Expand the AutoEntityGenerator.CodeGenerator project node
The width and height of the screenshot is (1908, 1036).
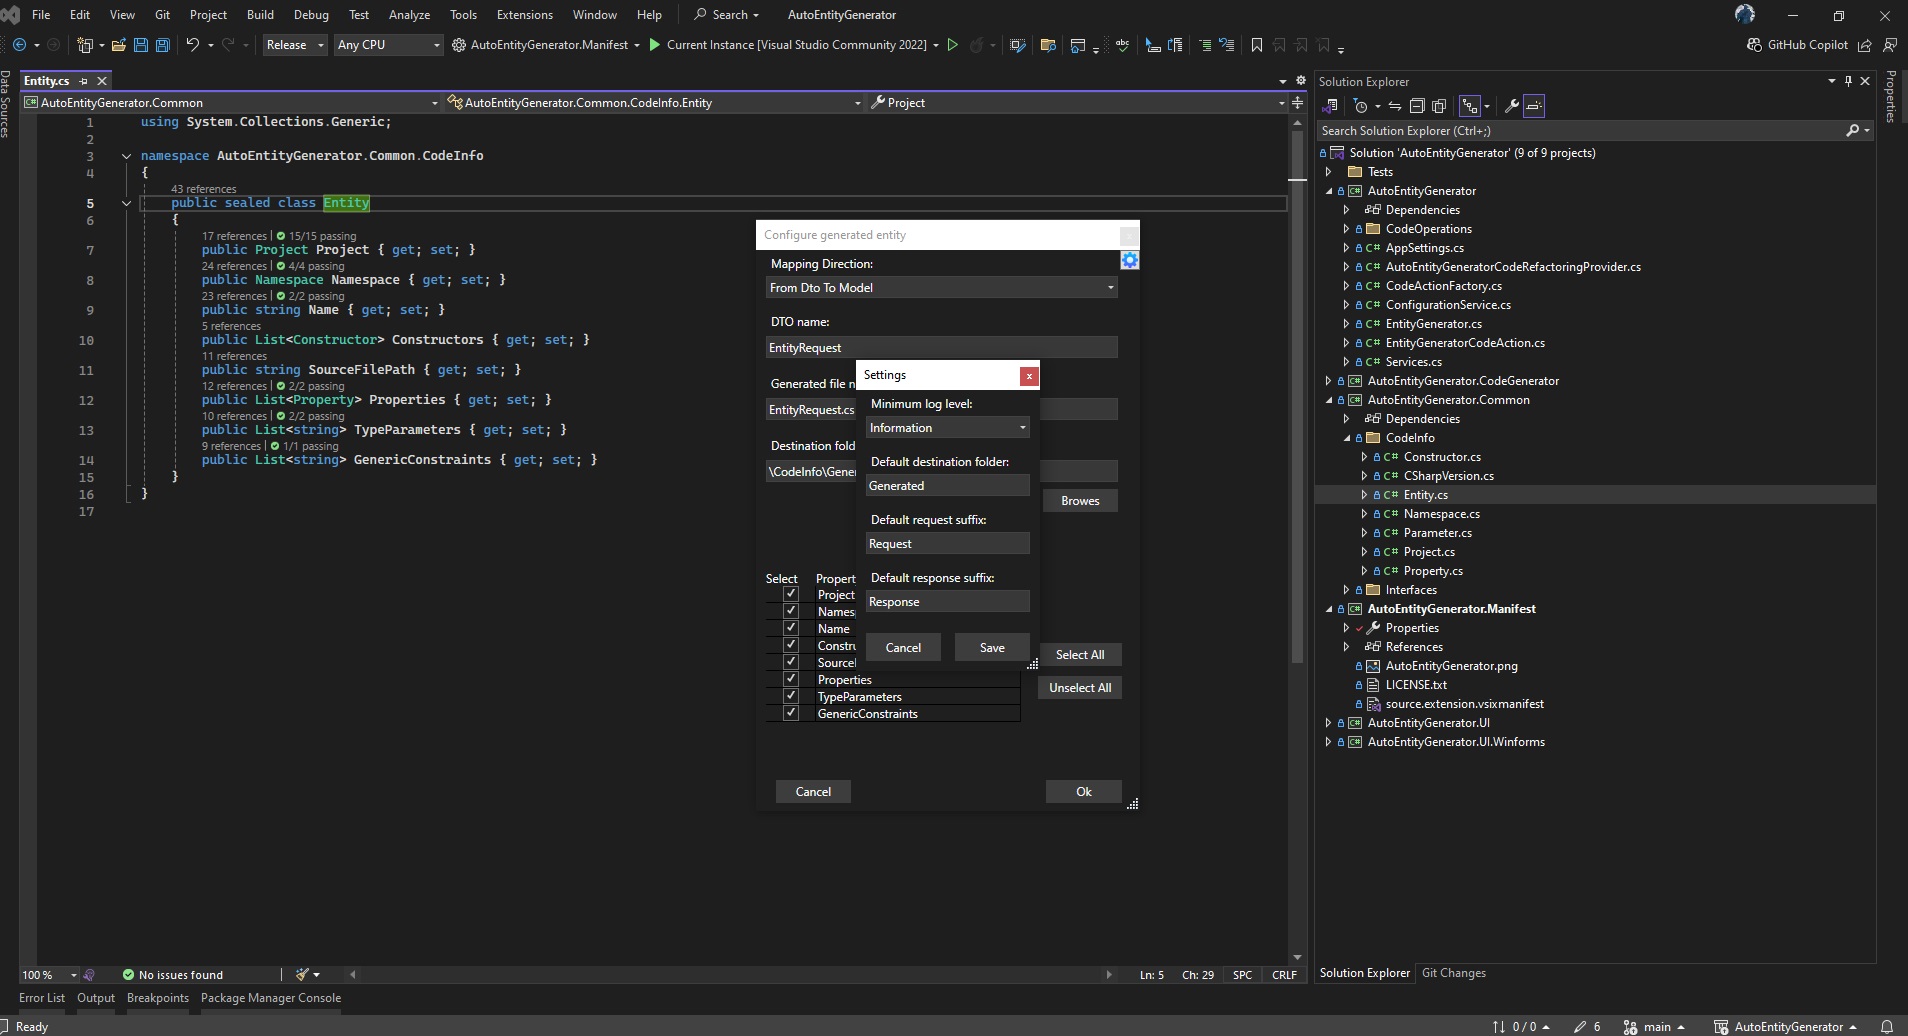pyautogui.click(x=1329, y=381)
